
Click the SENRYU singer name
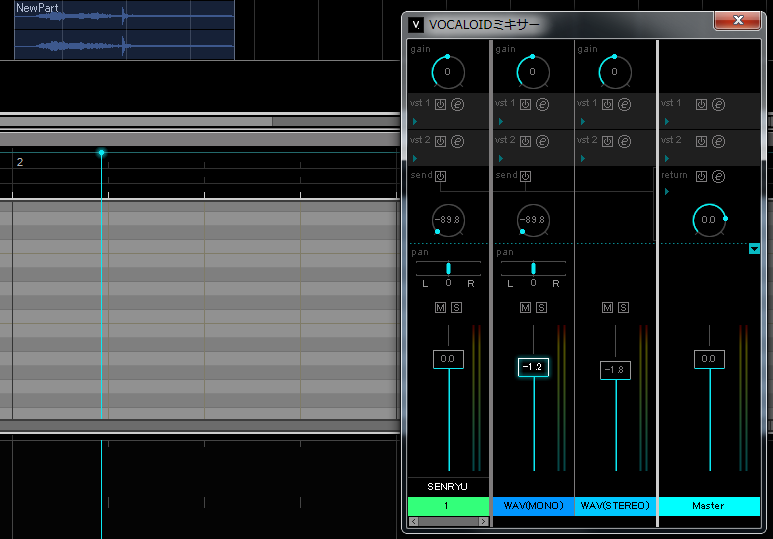click(x=448, y=487)
